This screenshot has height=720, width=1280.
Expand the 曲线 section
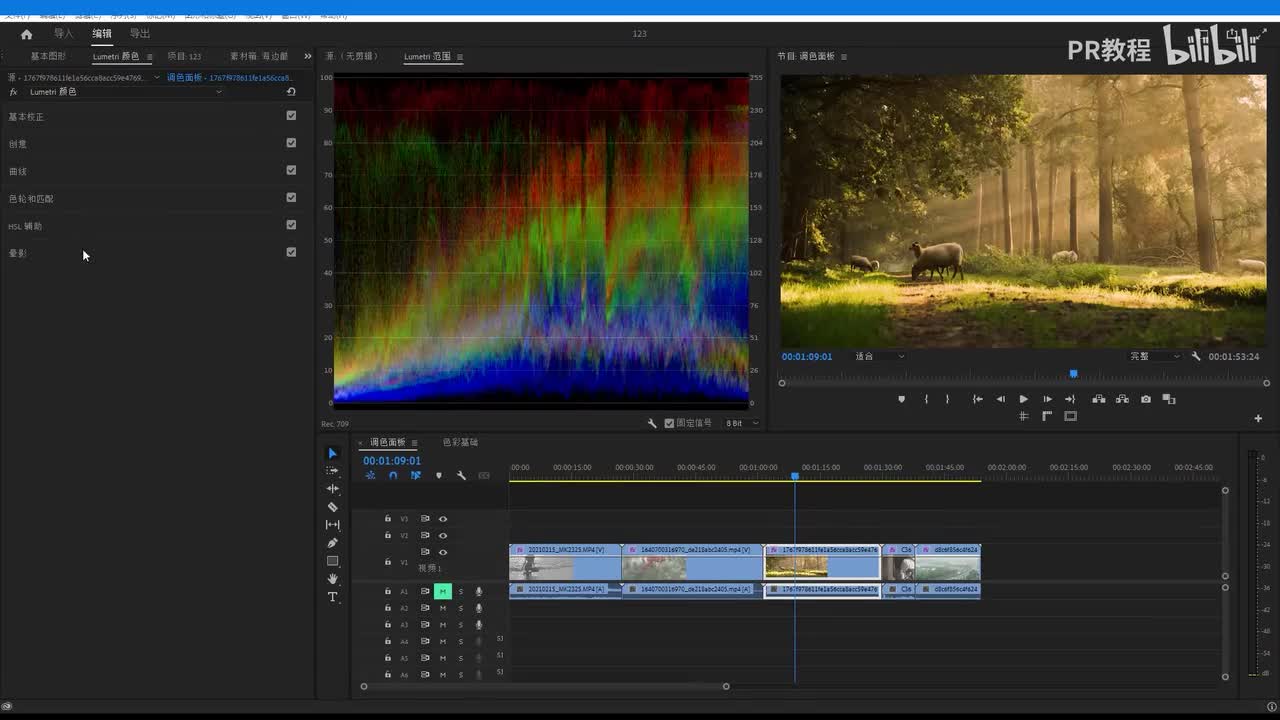tap(18, 171)
